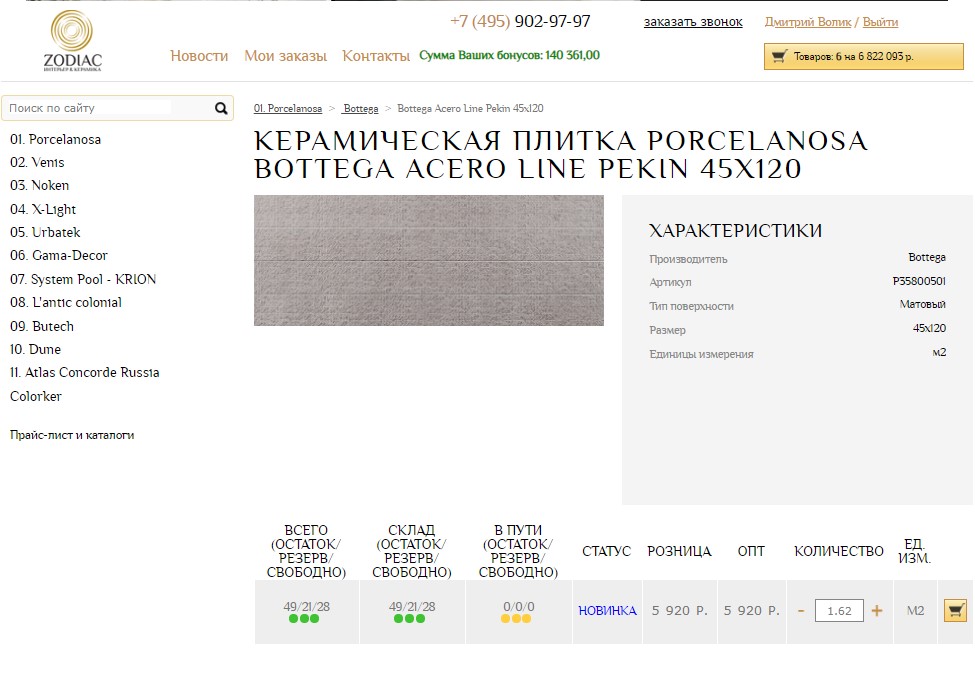This screenshot has width=975, height=675.
Task: Open Контакты menu item
Action: point(376,56)
